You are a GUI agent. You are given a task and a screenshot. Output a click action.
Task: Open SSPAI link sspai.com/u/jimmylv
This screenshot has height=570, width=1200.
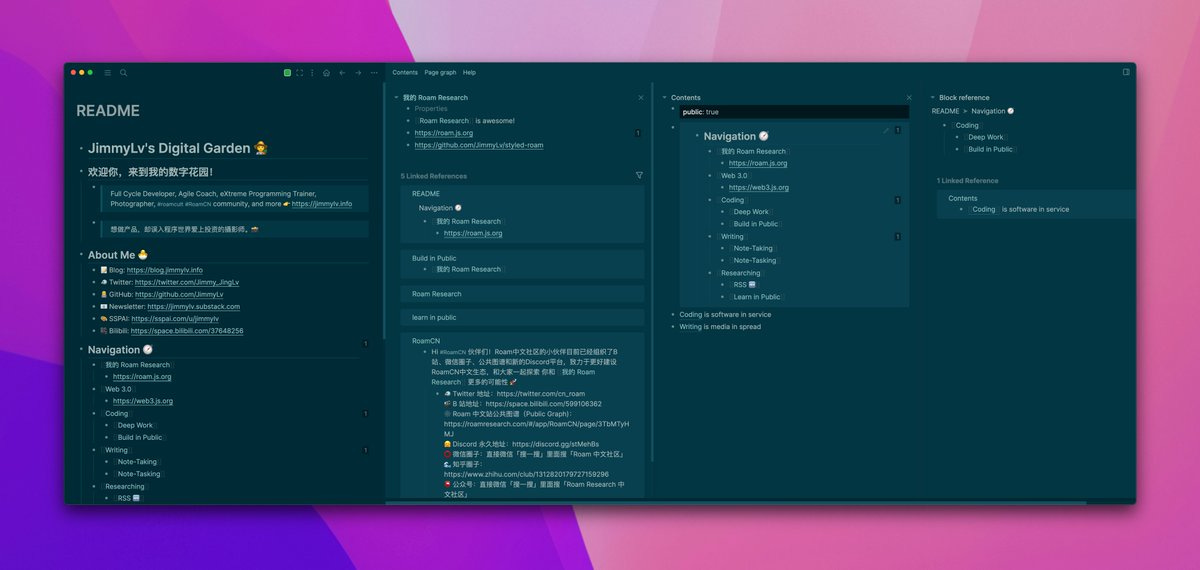click(175, 319)
